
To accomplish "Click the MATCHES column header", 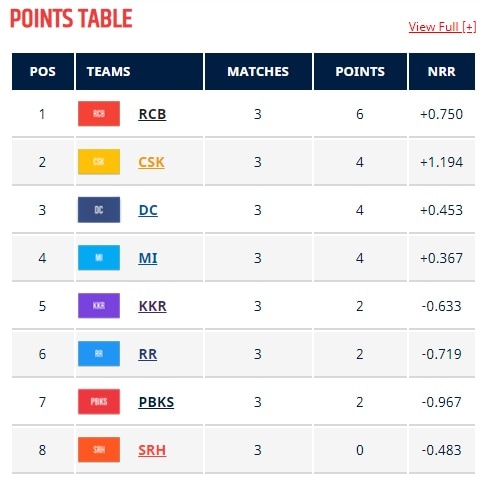I will pyautogui.click(x=258, y=71).
